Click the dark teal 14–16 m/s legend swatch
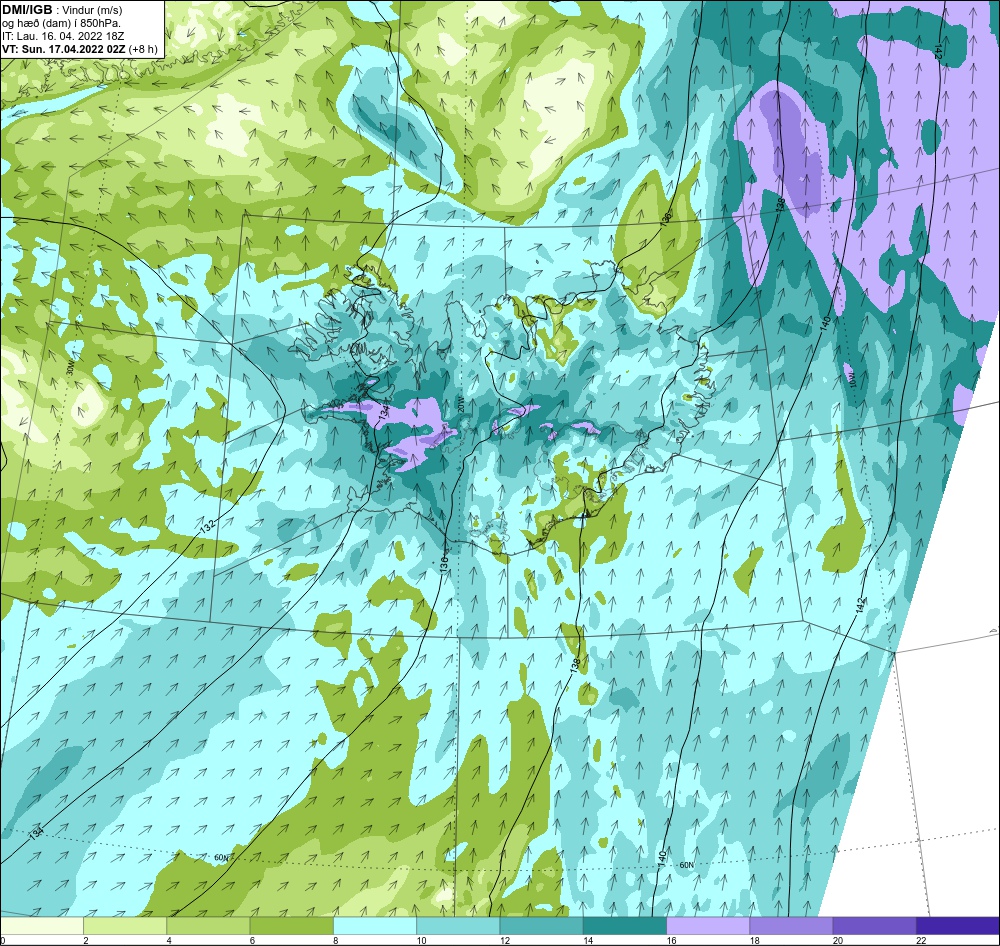The height and width of the screenshot is (946, 1000). (624, 925)
